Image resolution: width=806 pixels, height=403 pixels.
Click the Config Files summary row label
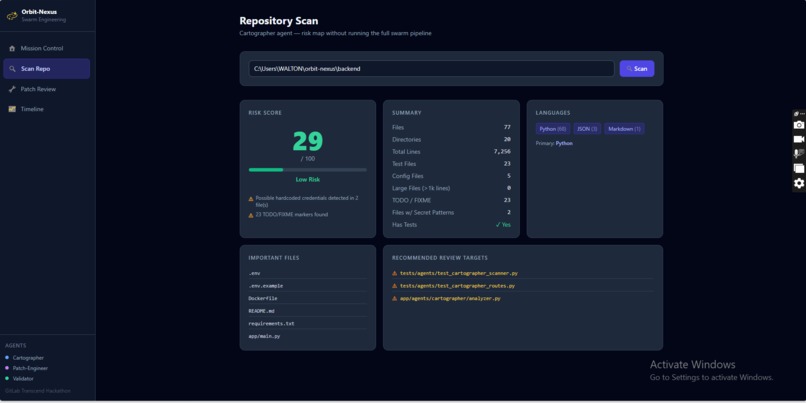406,176
